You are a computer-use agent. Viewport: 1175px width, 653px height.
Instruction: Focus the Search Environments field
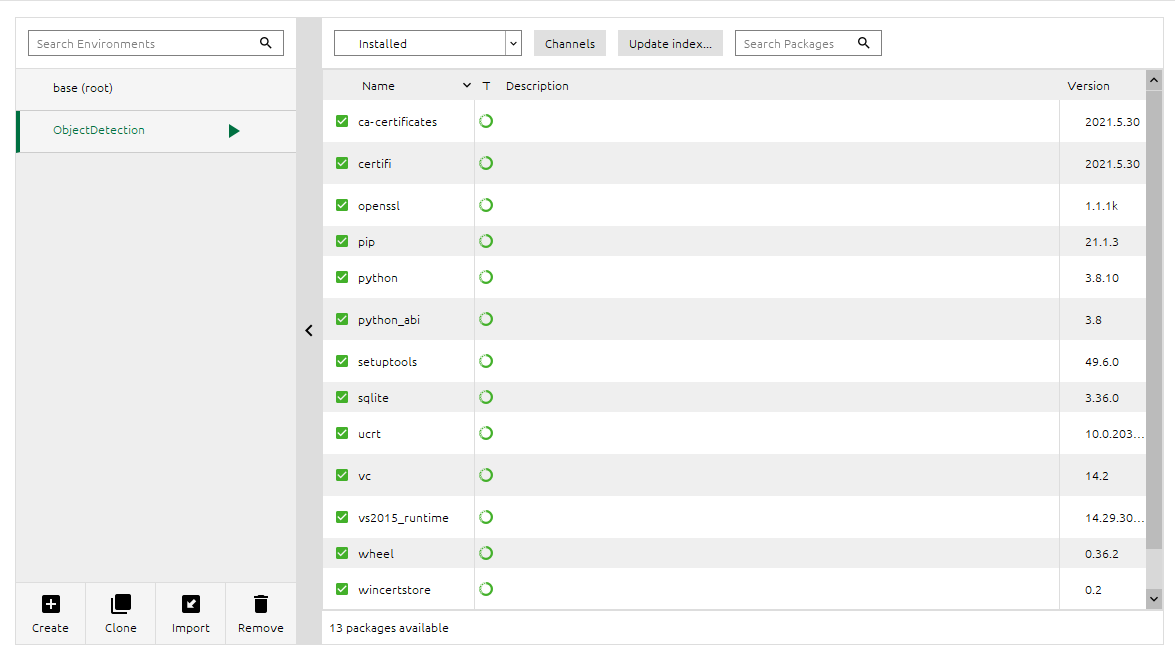tap(156, 43)
